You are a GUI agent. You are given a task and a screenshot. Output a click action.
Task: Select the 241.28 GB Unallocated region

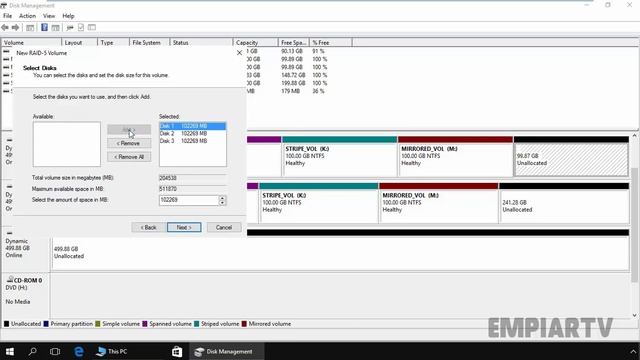tap(564, 206)
